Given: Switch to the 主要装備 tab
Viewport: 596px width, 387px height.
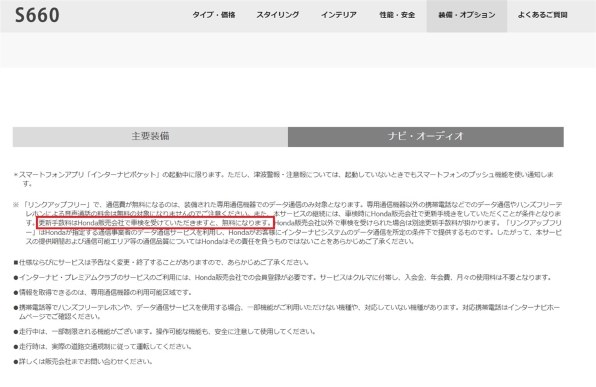Looking at the screenshot, I should pos(150,136).
